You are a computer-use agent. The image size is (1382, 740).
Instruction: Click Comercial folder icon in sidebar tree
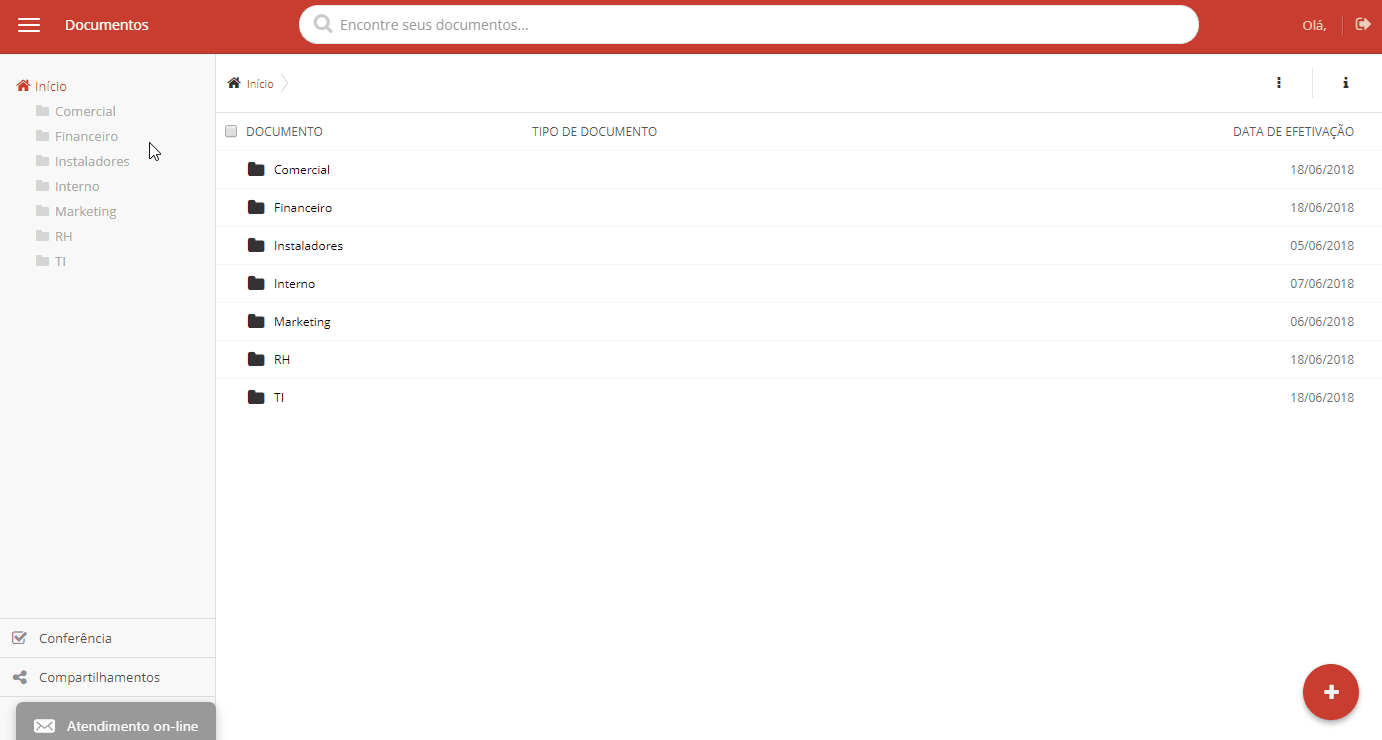click(42, 111)
